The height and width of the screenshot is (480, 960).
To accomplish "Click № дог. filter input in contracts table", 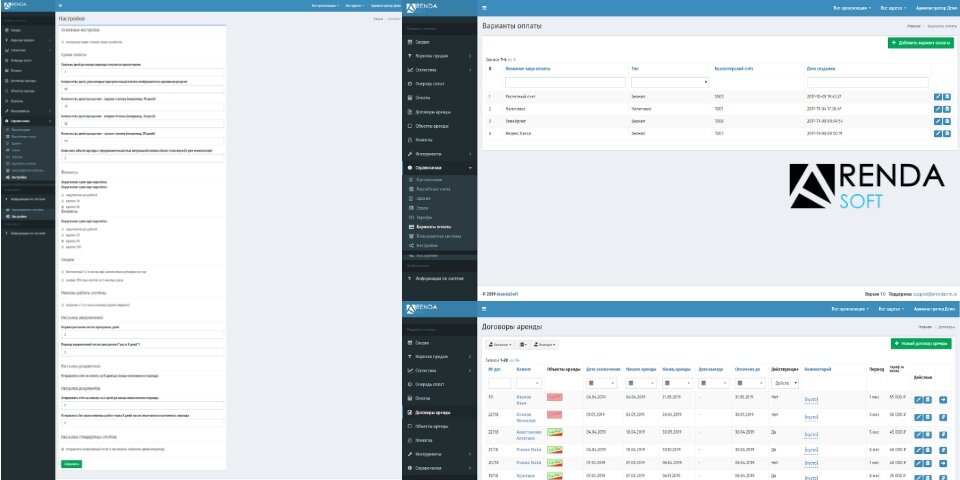I will tap(499, 383).
